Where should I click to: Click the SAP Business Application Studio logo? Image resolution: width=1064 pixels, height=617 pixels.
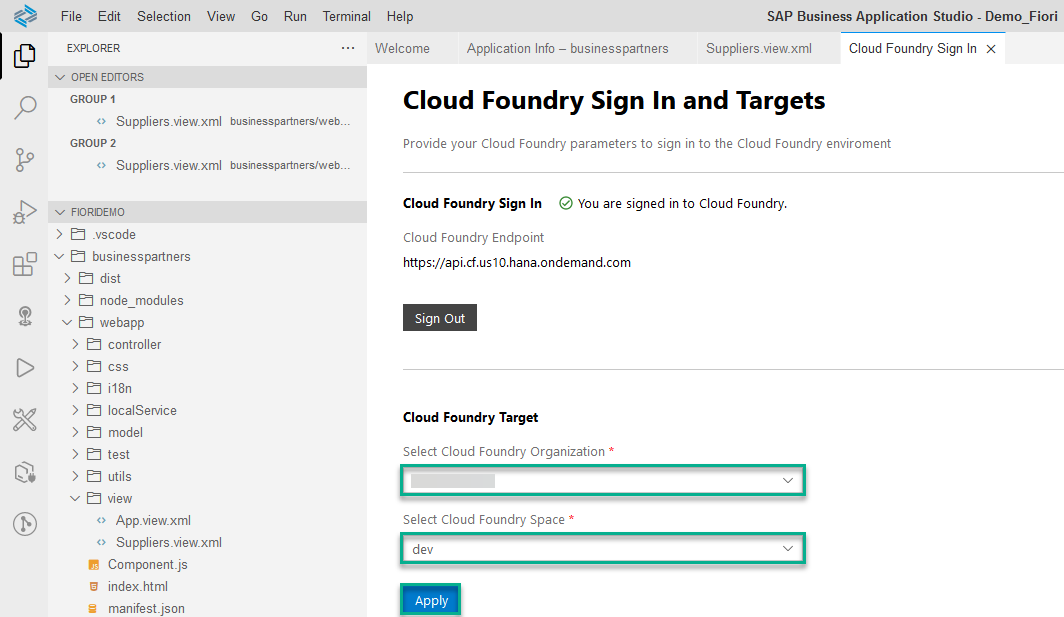point(25,16)
